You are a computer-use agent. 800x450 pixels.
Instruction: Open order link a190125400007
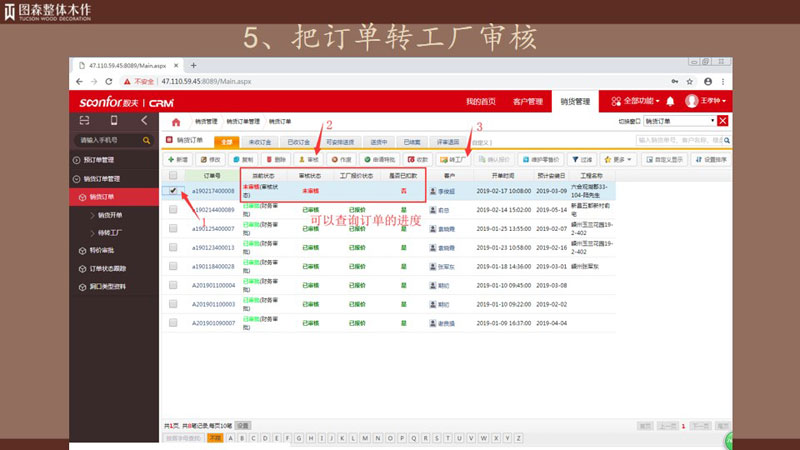point(213,229)
